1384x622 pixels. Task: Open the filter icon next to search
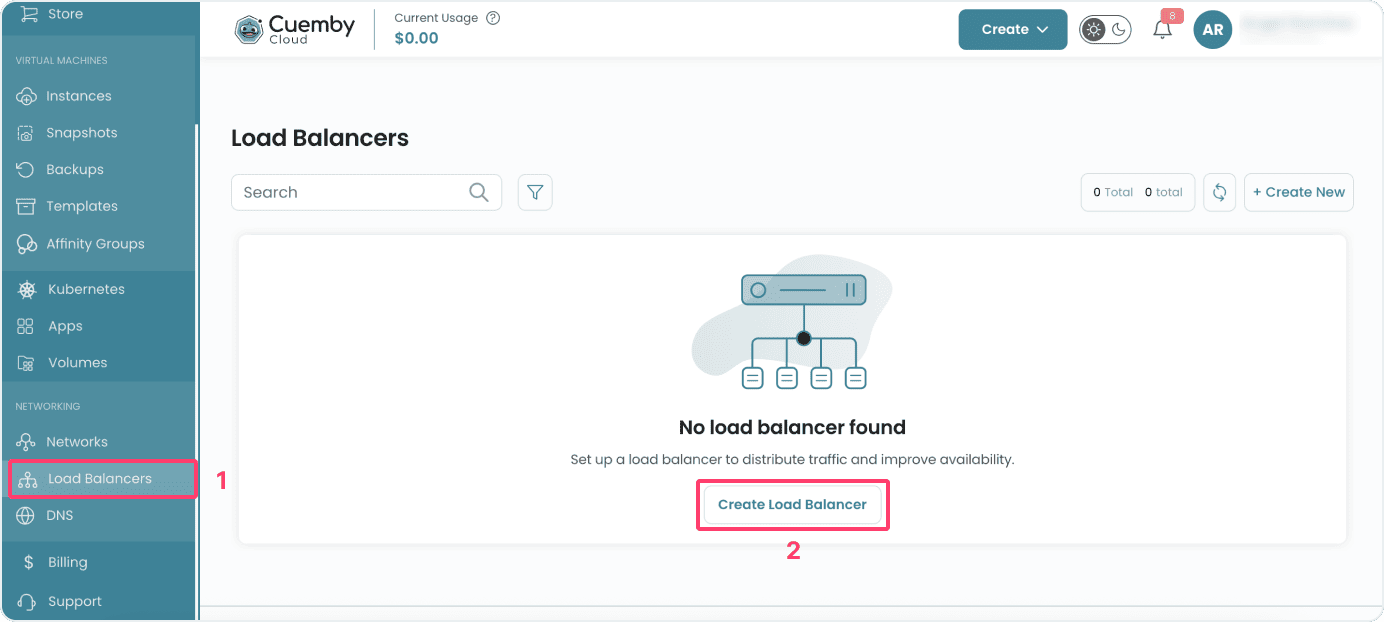535,192
